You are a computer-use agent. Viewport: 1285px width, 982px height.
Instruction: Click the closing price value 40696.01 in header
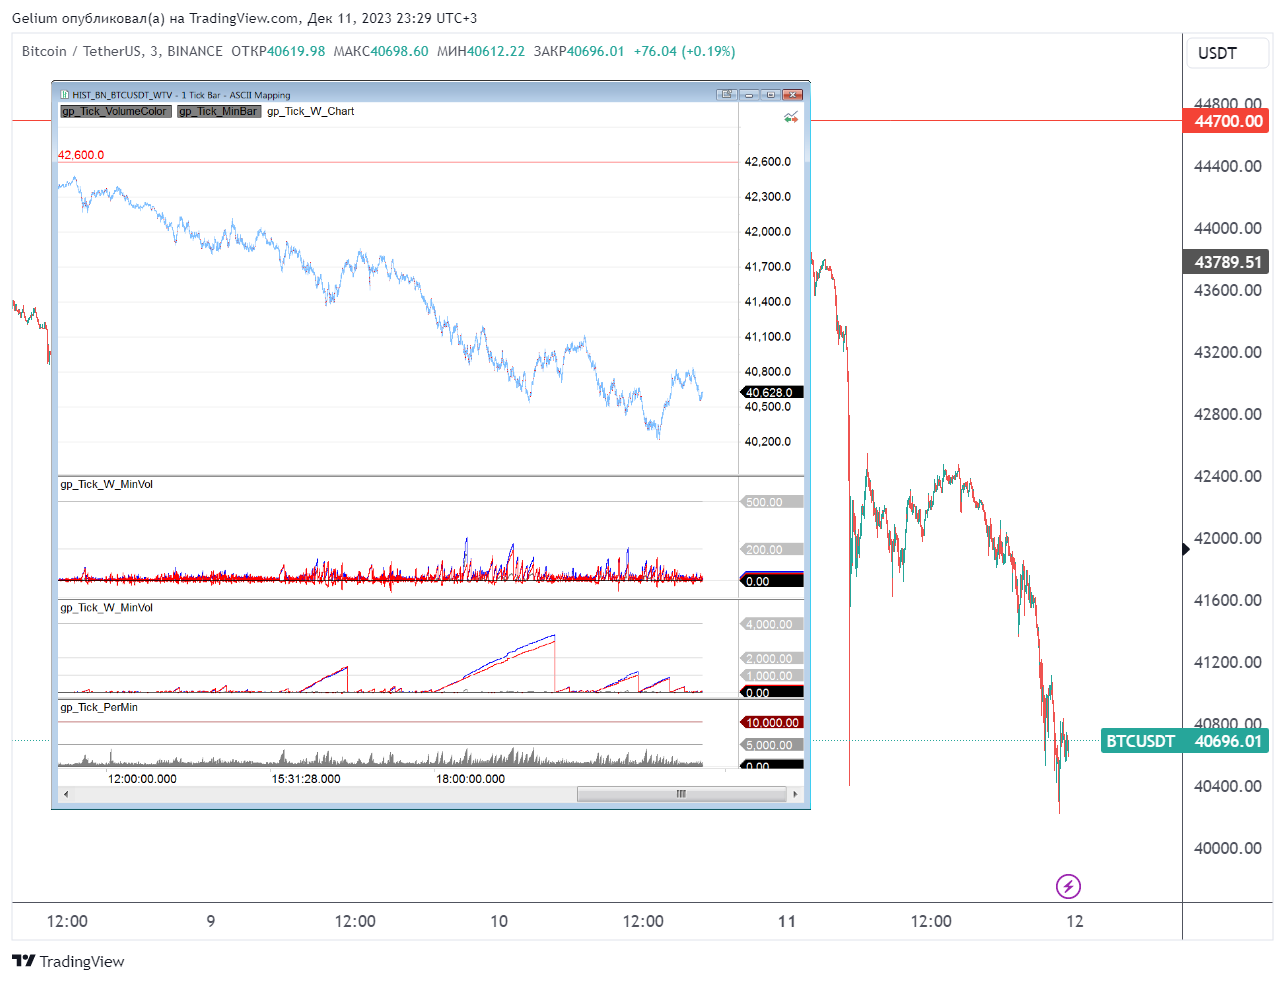[x=596, y=51]
